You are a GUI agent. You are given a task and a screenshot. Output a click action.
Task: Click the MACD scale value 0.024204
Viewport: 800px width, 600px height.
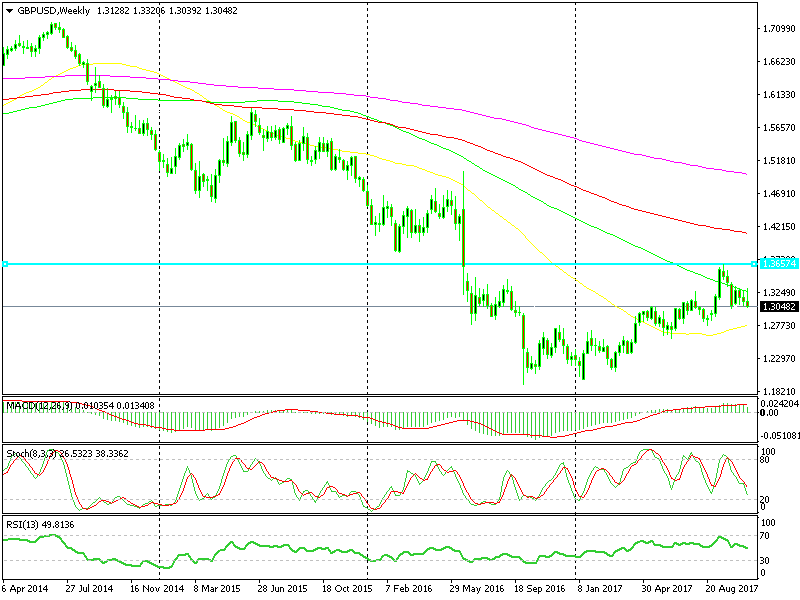click(779, 404)
